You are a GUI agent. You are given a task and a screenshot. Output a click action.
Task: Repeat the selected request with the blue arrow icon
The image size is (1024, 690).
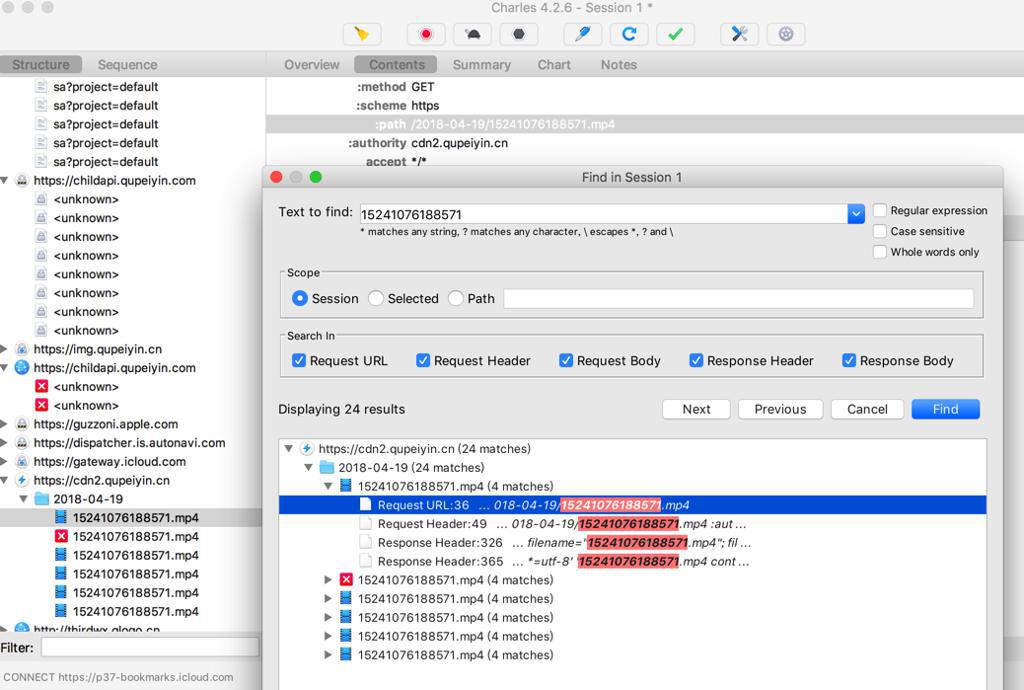point(629,34)
